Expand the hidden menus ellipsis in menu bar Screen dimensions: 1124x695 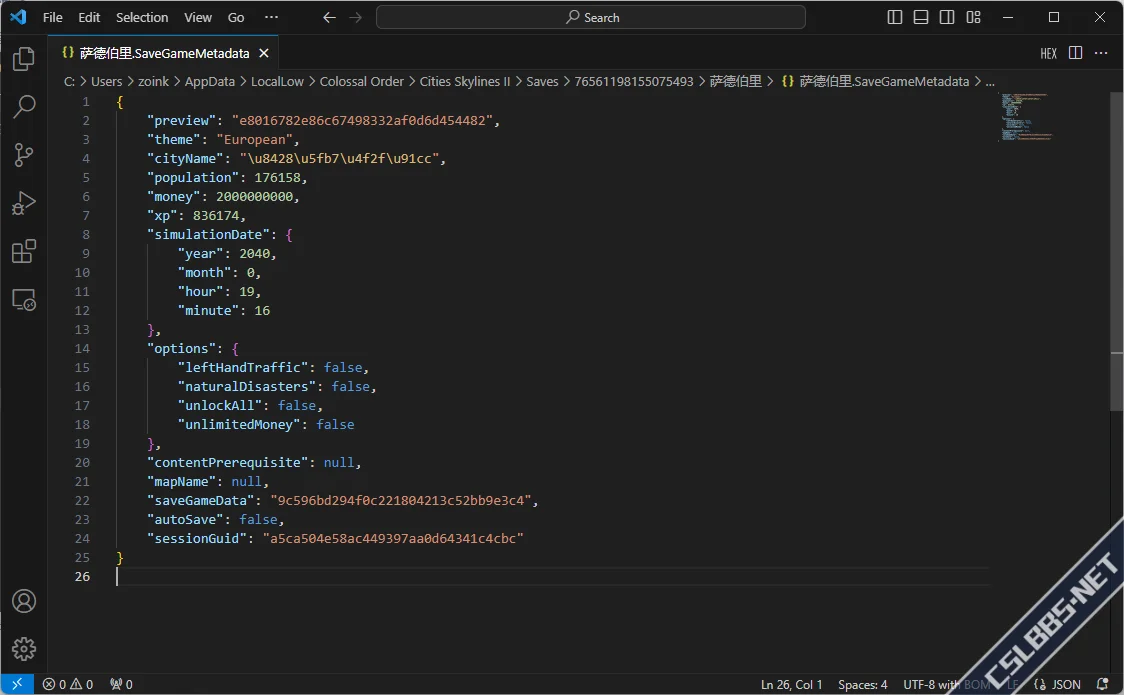coord(271,17)
